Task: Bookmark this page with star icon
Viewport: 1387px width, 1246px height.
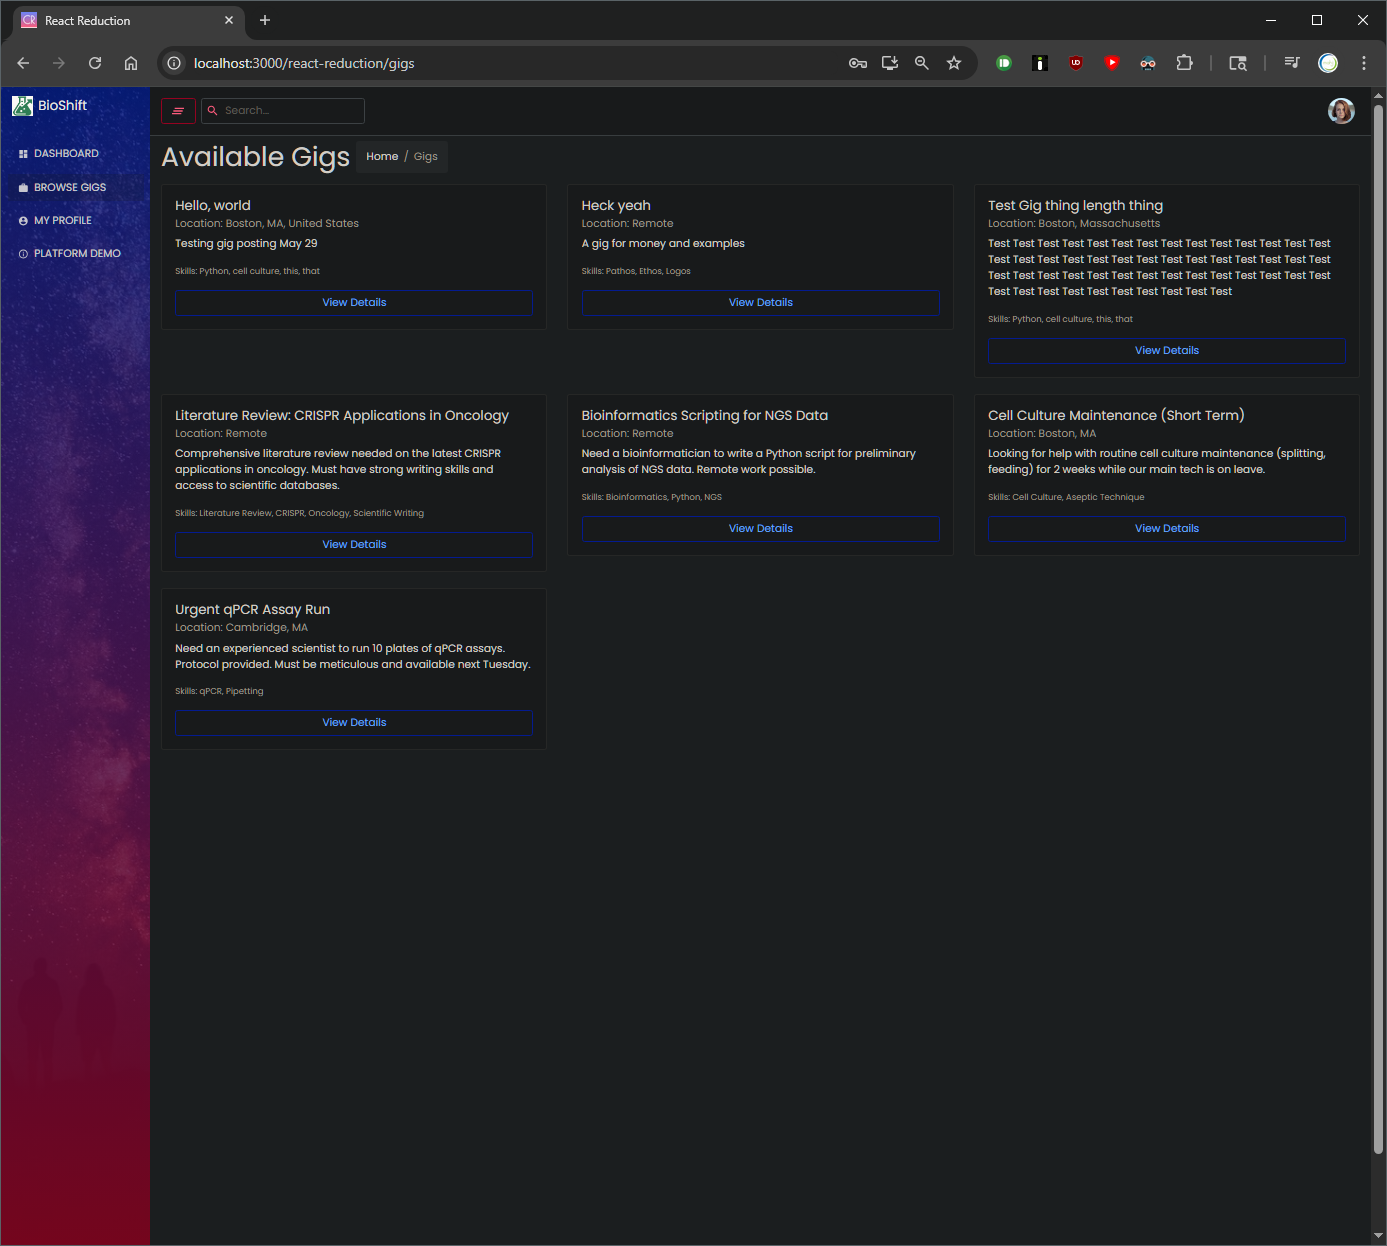Action: click(954, 63)
